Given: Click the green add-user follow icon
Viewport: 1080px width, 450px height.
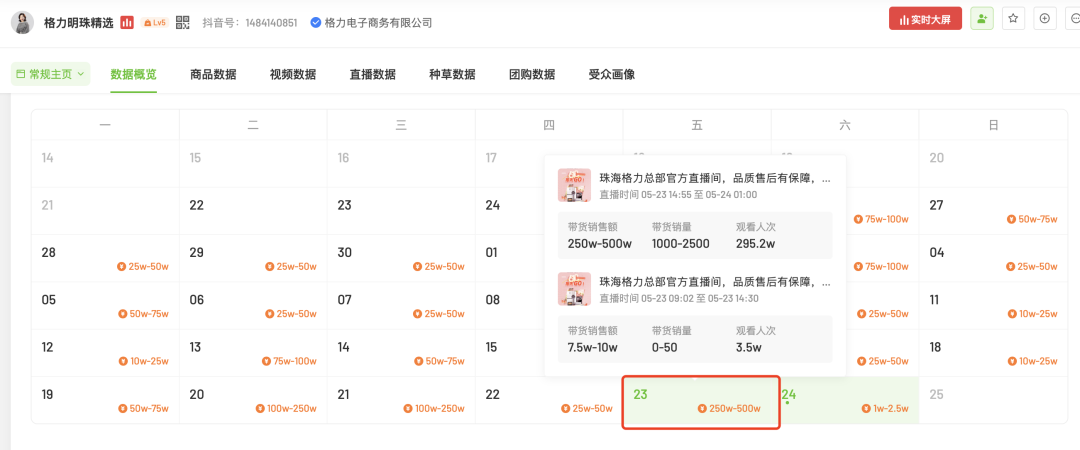Looking at the screenshot, I should coord(982,19).
